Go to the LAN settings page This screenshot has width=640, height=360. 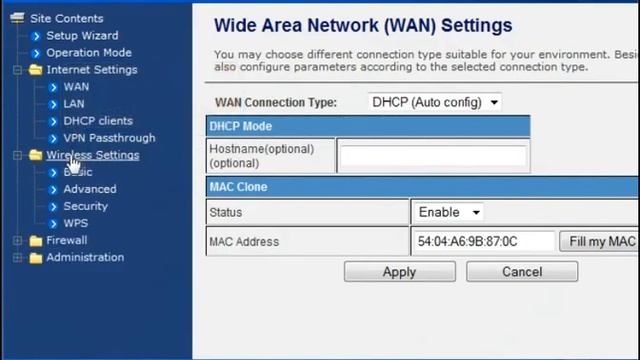click(74, 104)
